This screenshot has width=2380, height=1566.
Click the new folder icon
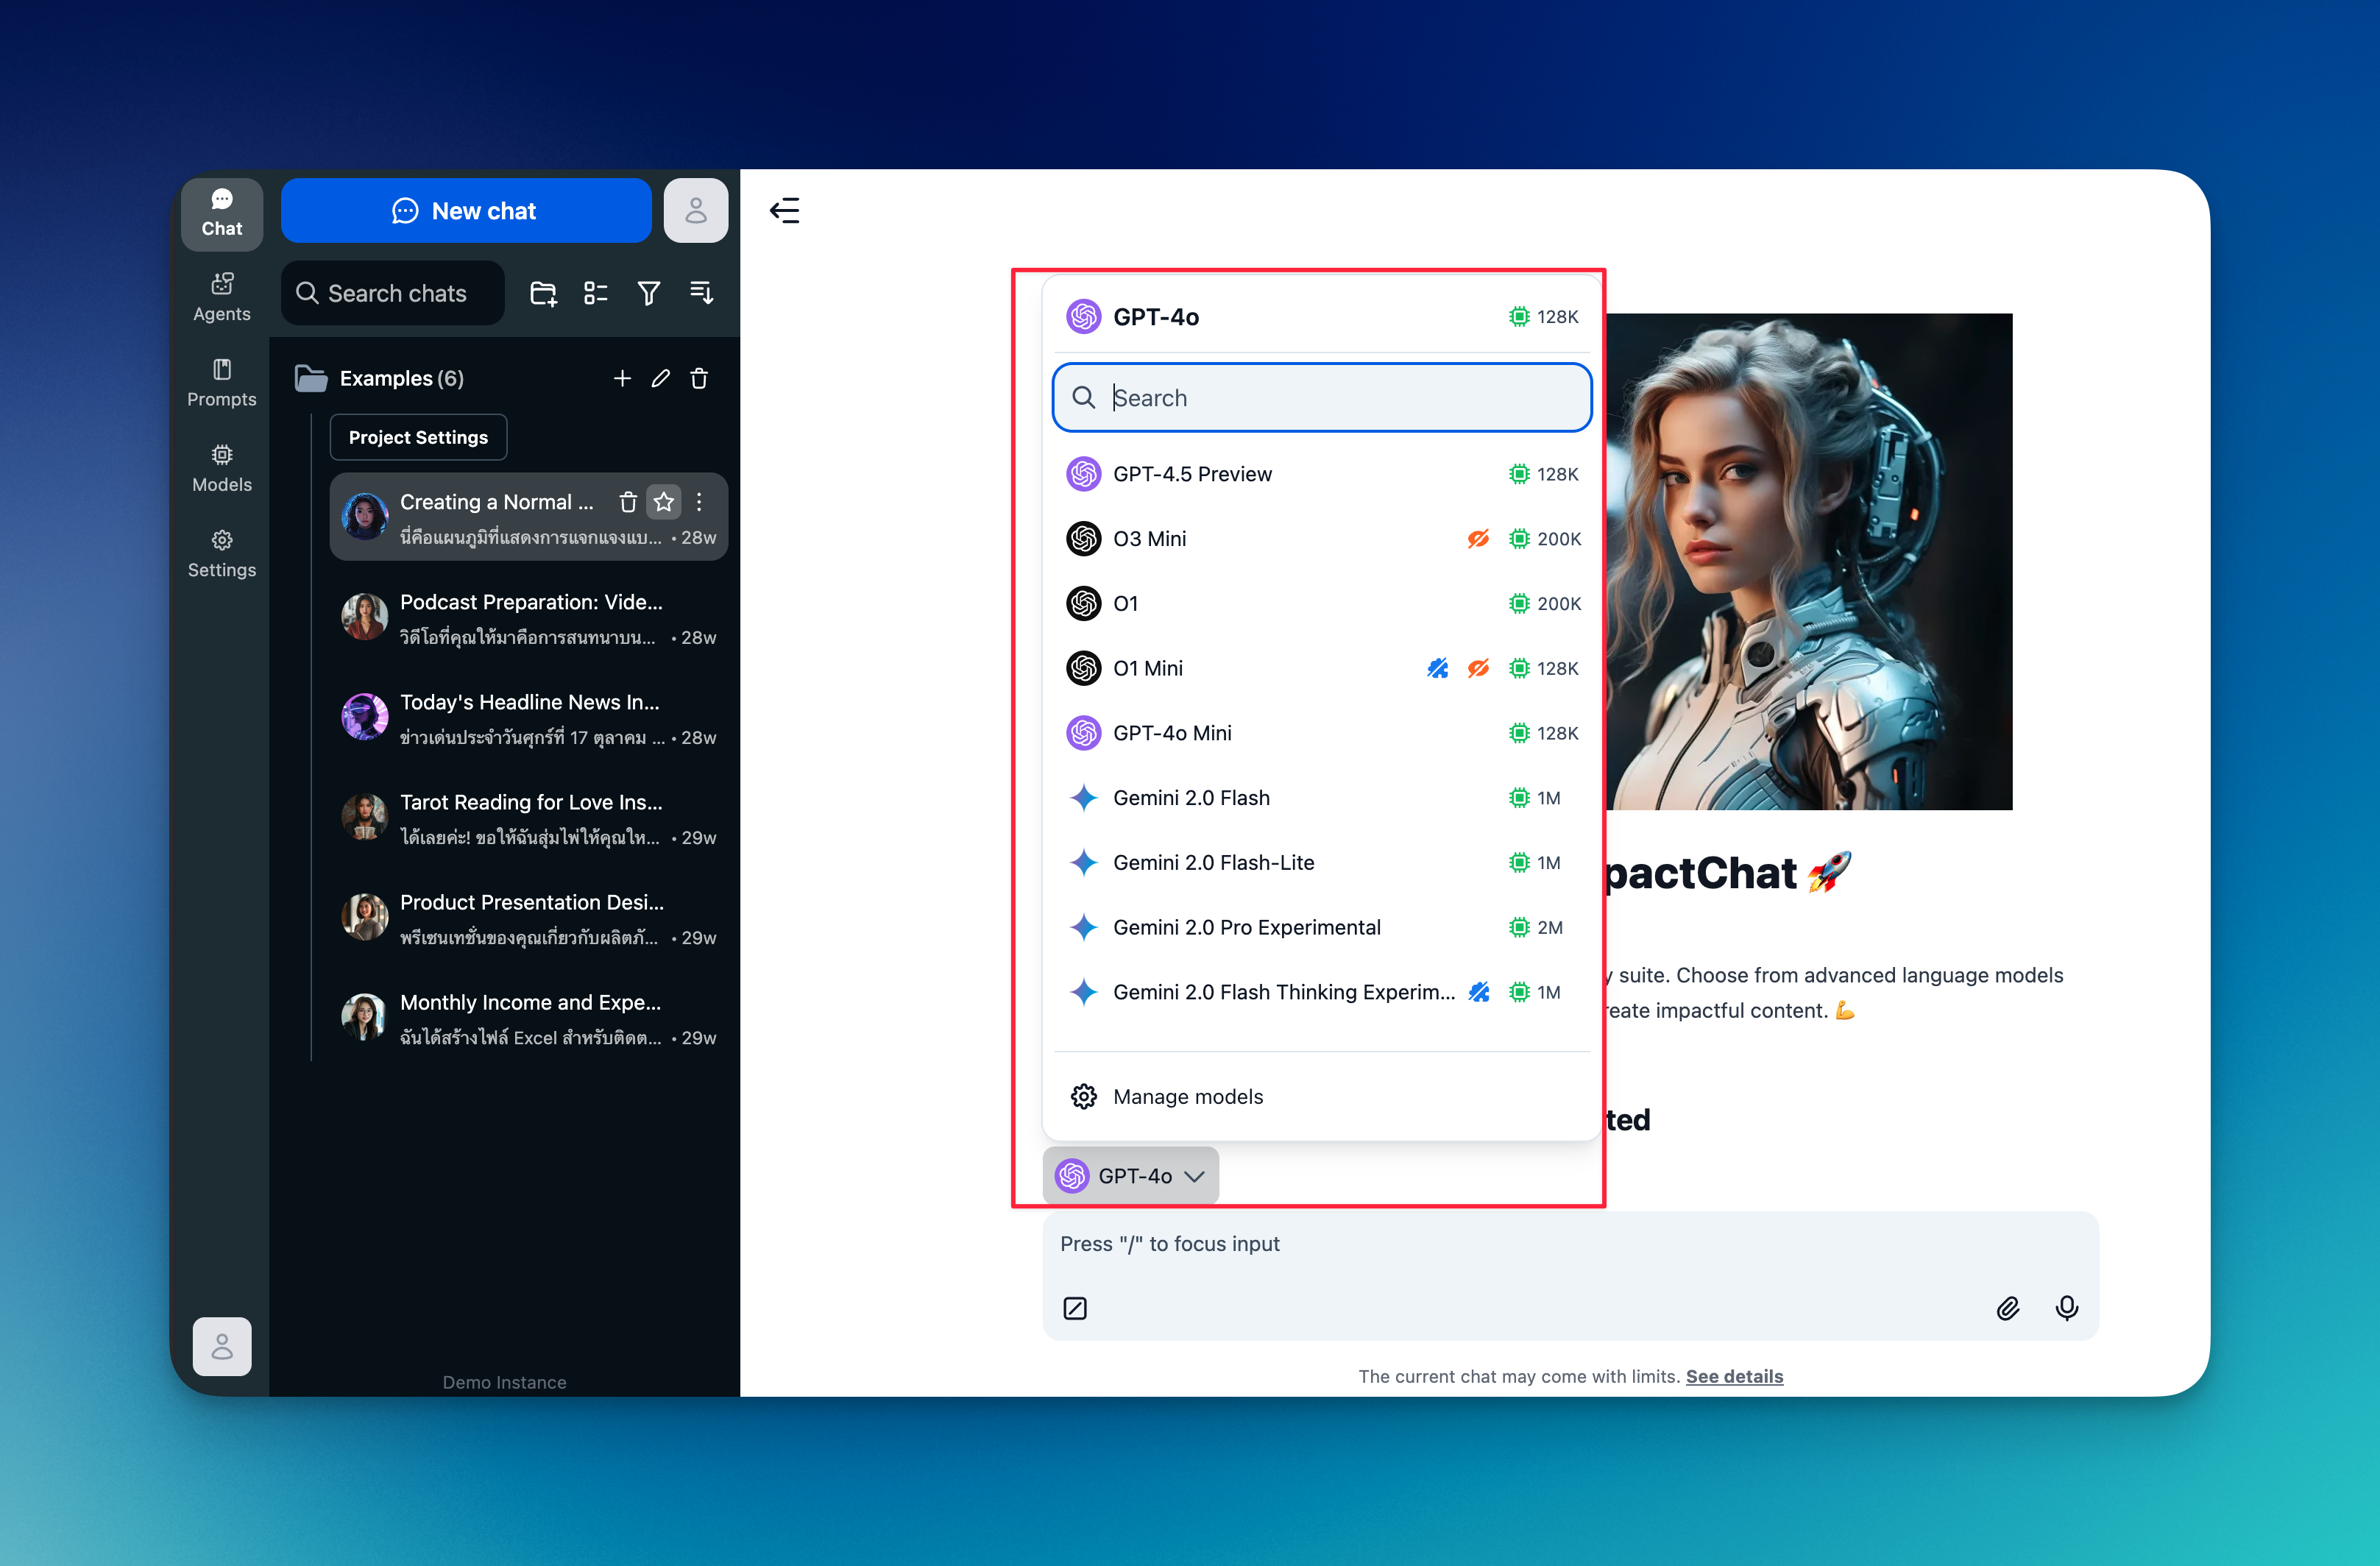pos(543,293)
